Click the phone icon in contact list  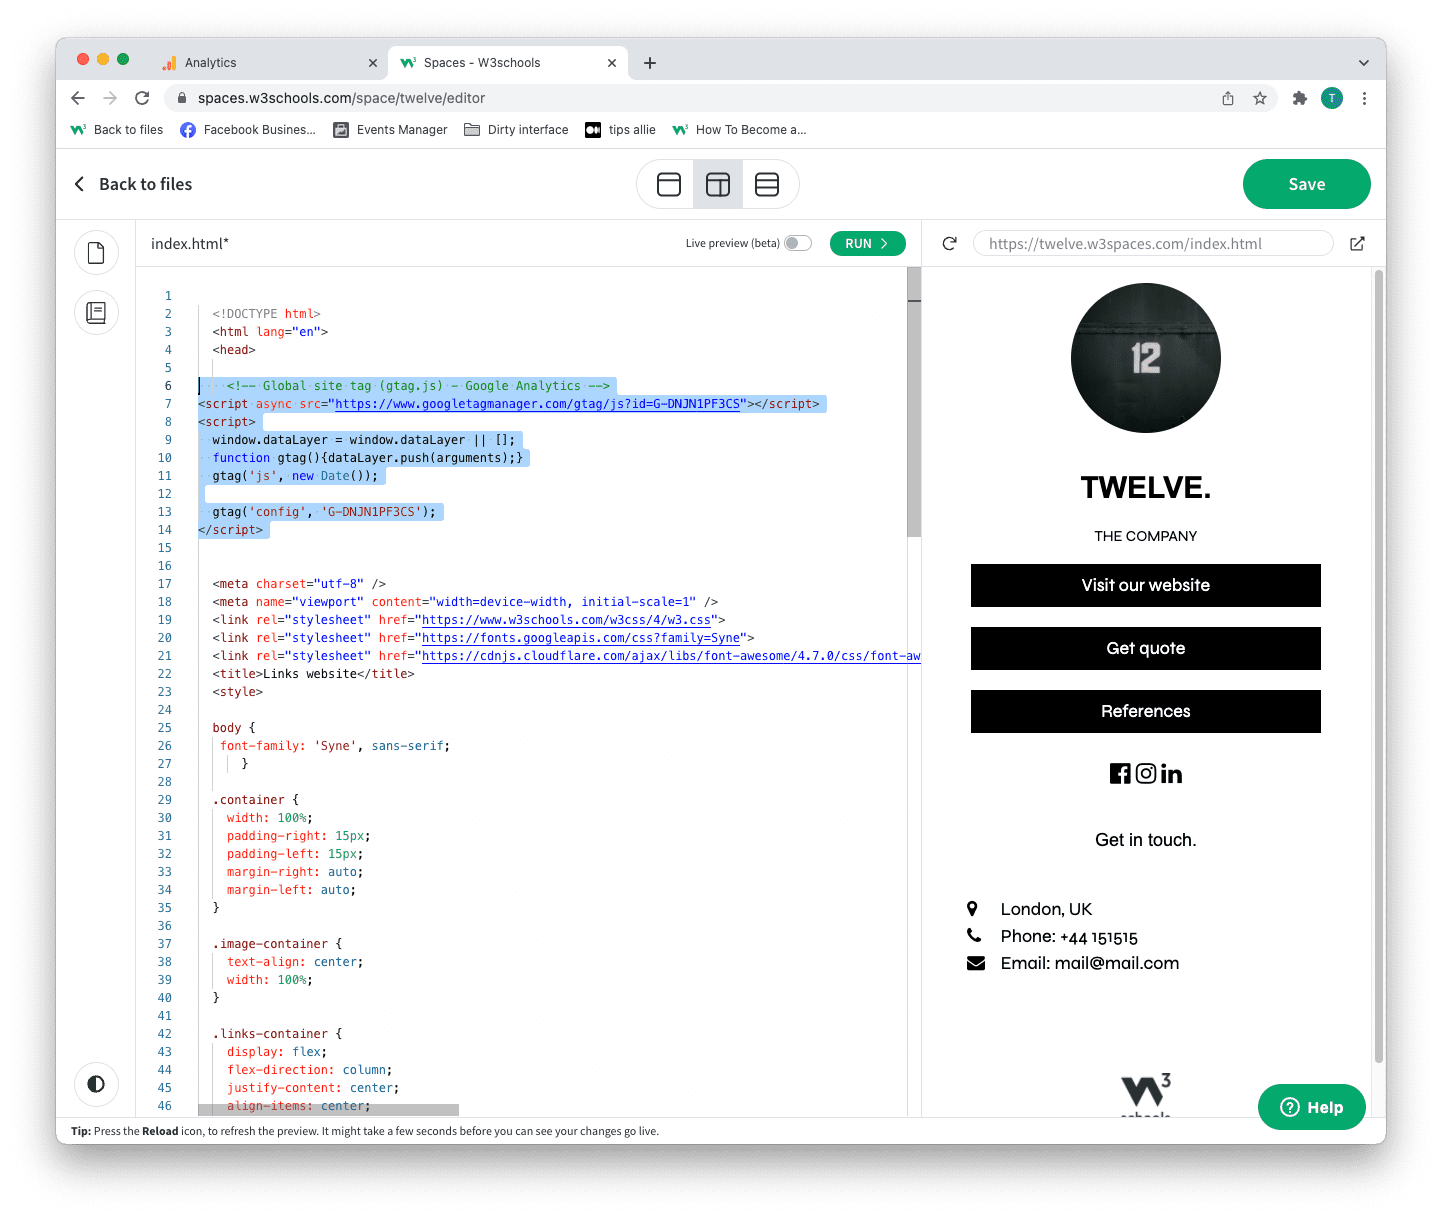tap(974, 936)
